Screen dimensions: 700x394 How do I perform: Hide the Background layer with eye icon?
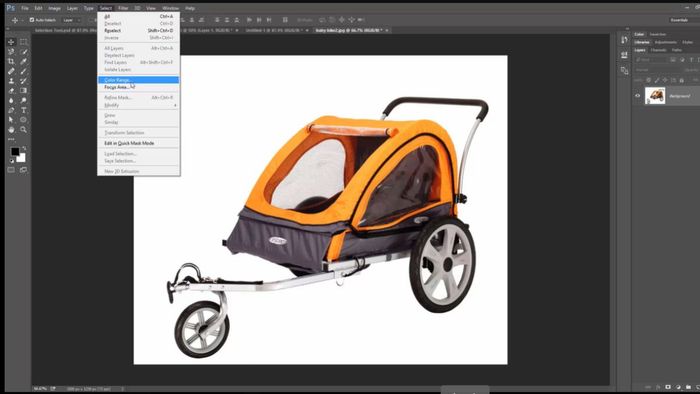tap(638, 95)
